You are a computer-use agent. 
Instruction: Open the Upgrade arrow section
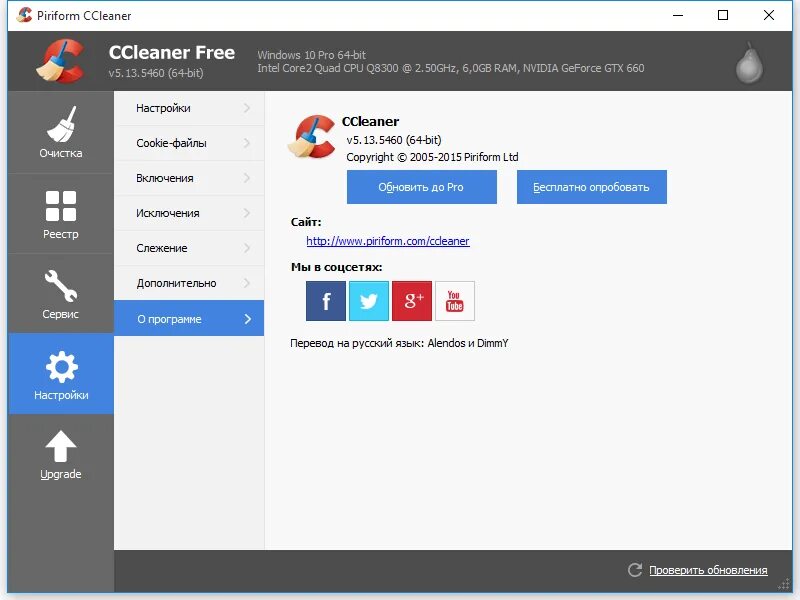61,455
